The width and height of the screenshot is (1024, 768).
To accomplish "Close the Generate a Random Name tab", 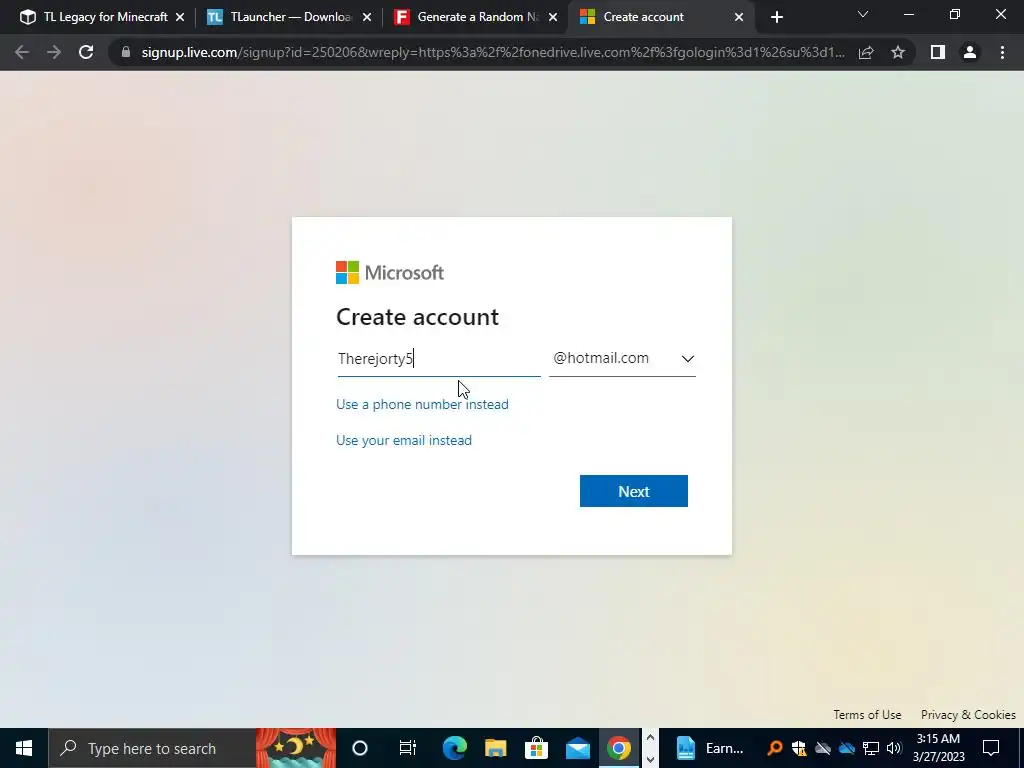I will click(553, 17).
